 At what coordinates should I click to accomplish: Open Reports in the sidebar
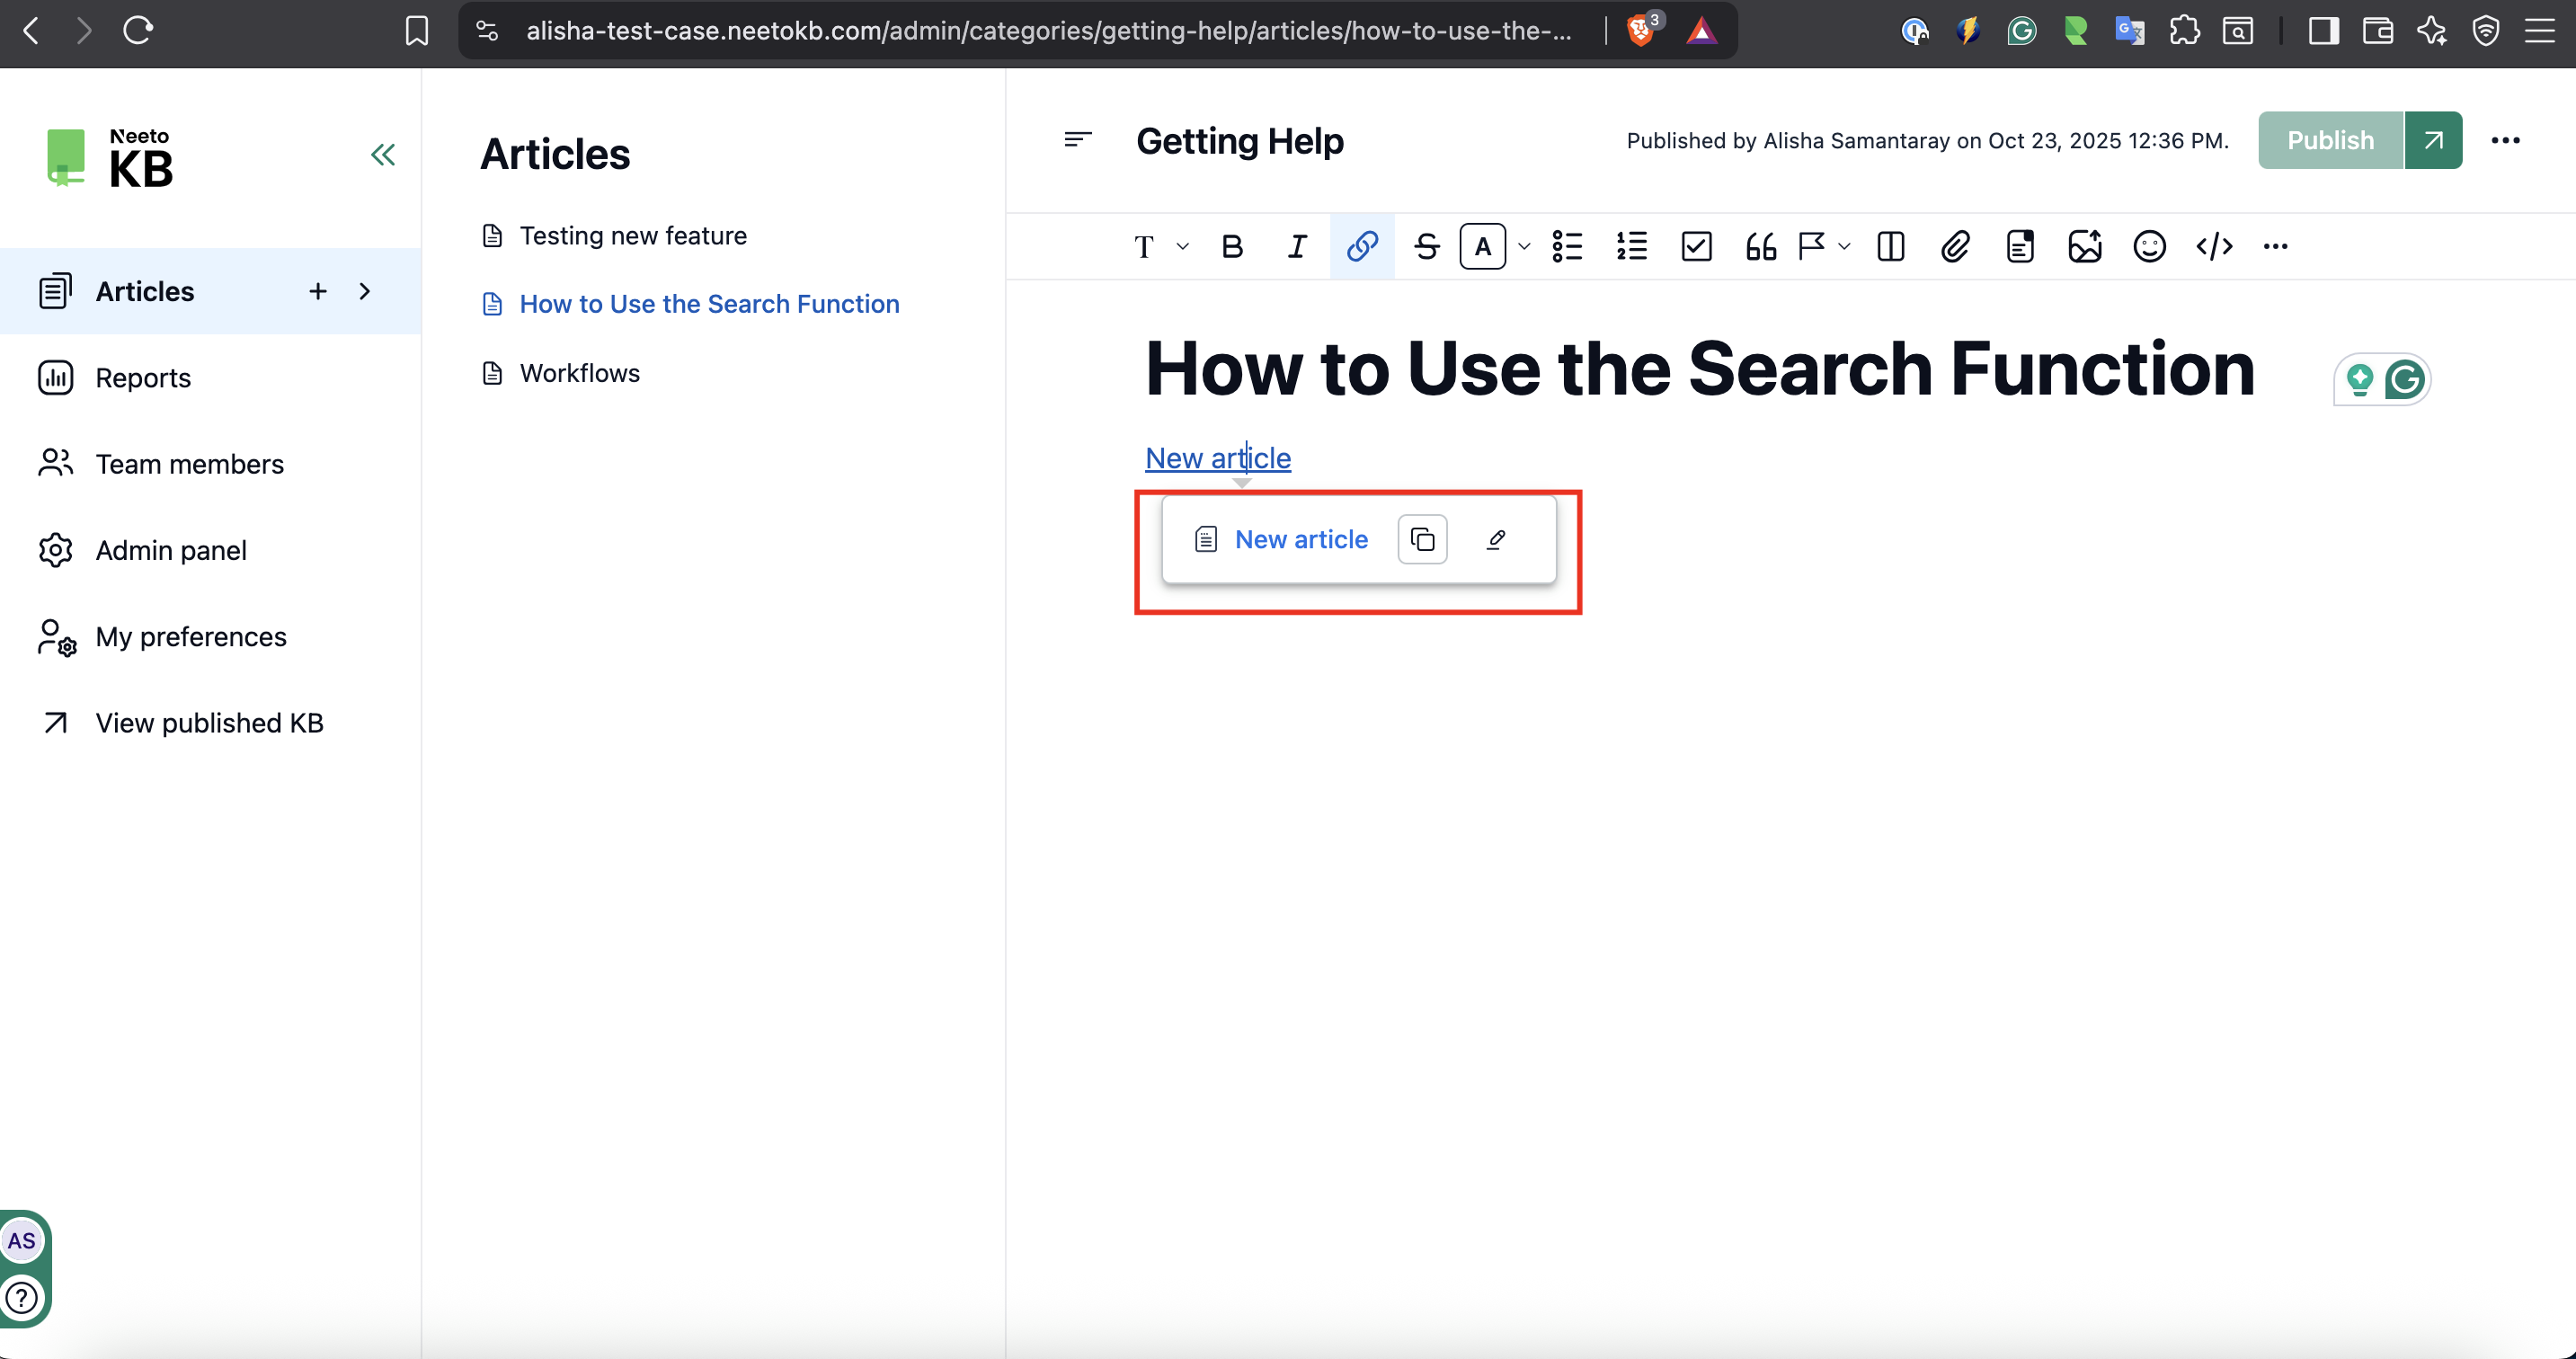[143, 378]
